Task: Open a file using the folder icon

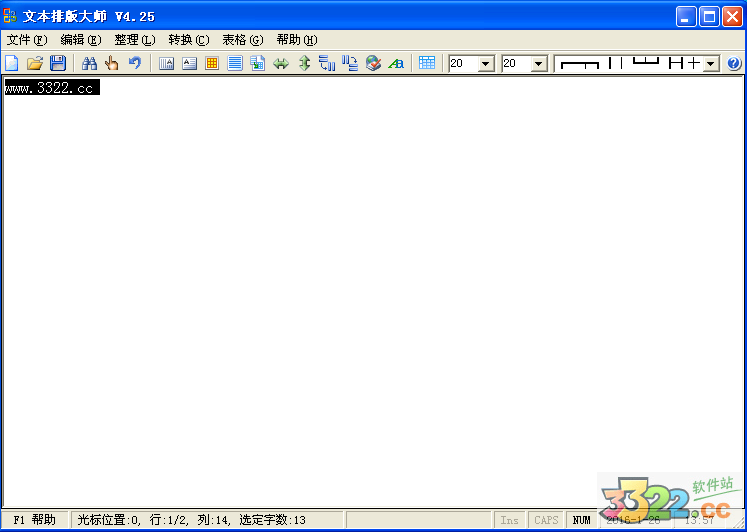Action: click(35, 63)
